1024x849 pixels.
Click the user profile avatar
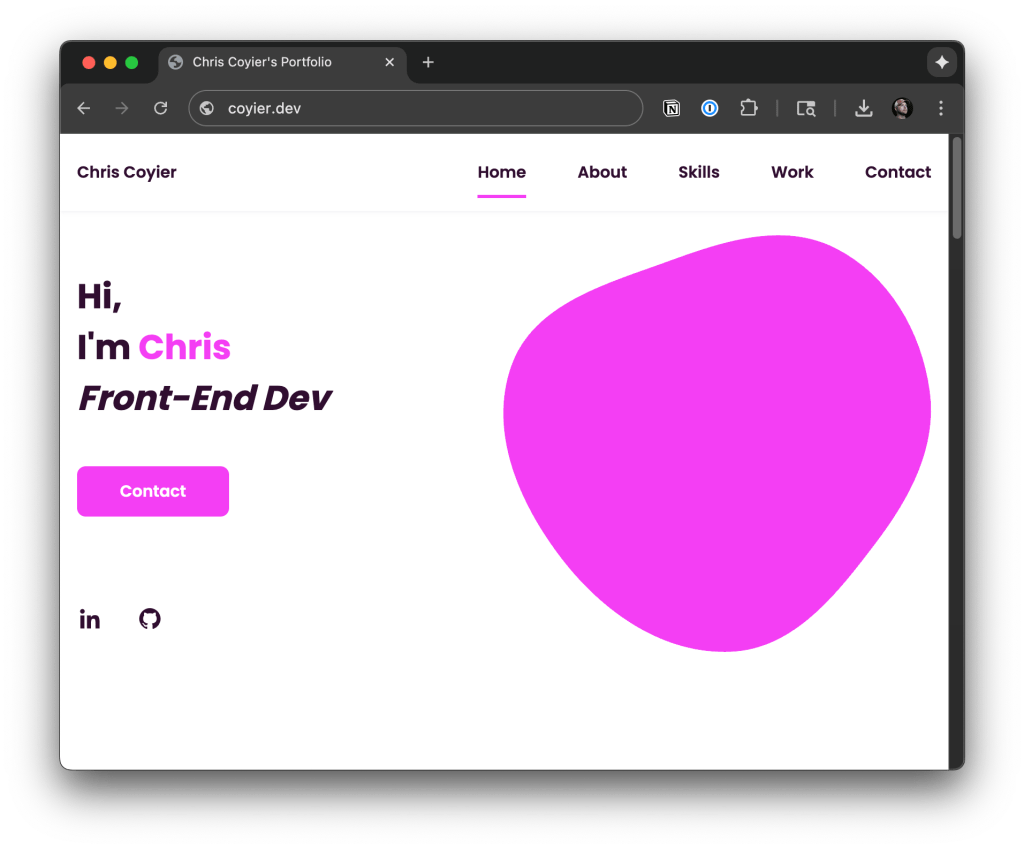point(902,108)
